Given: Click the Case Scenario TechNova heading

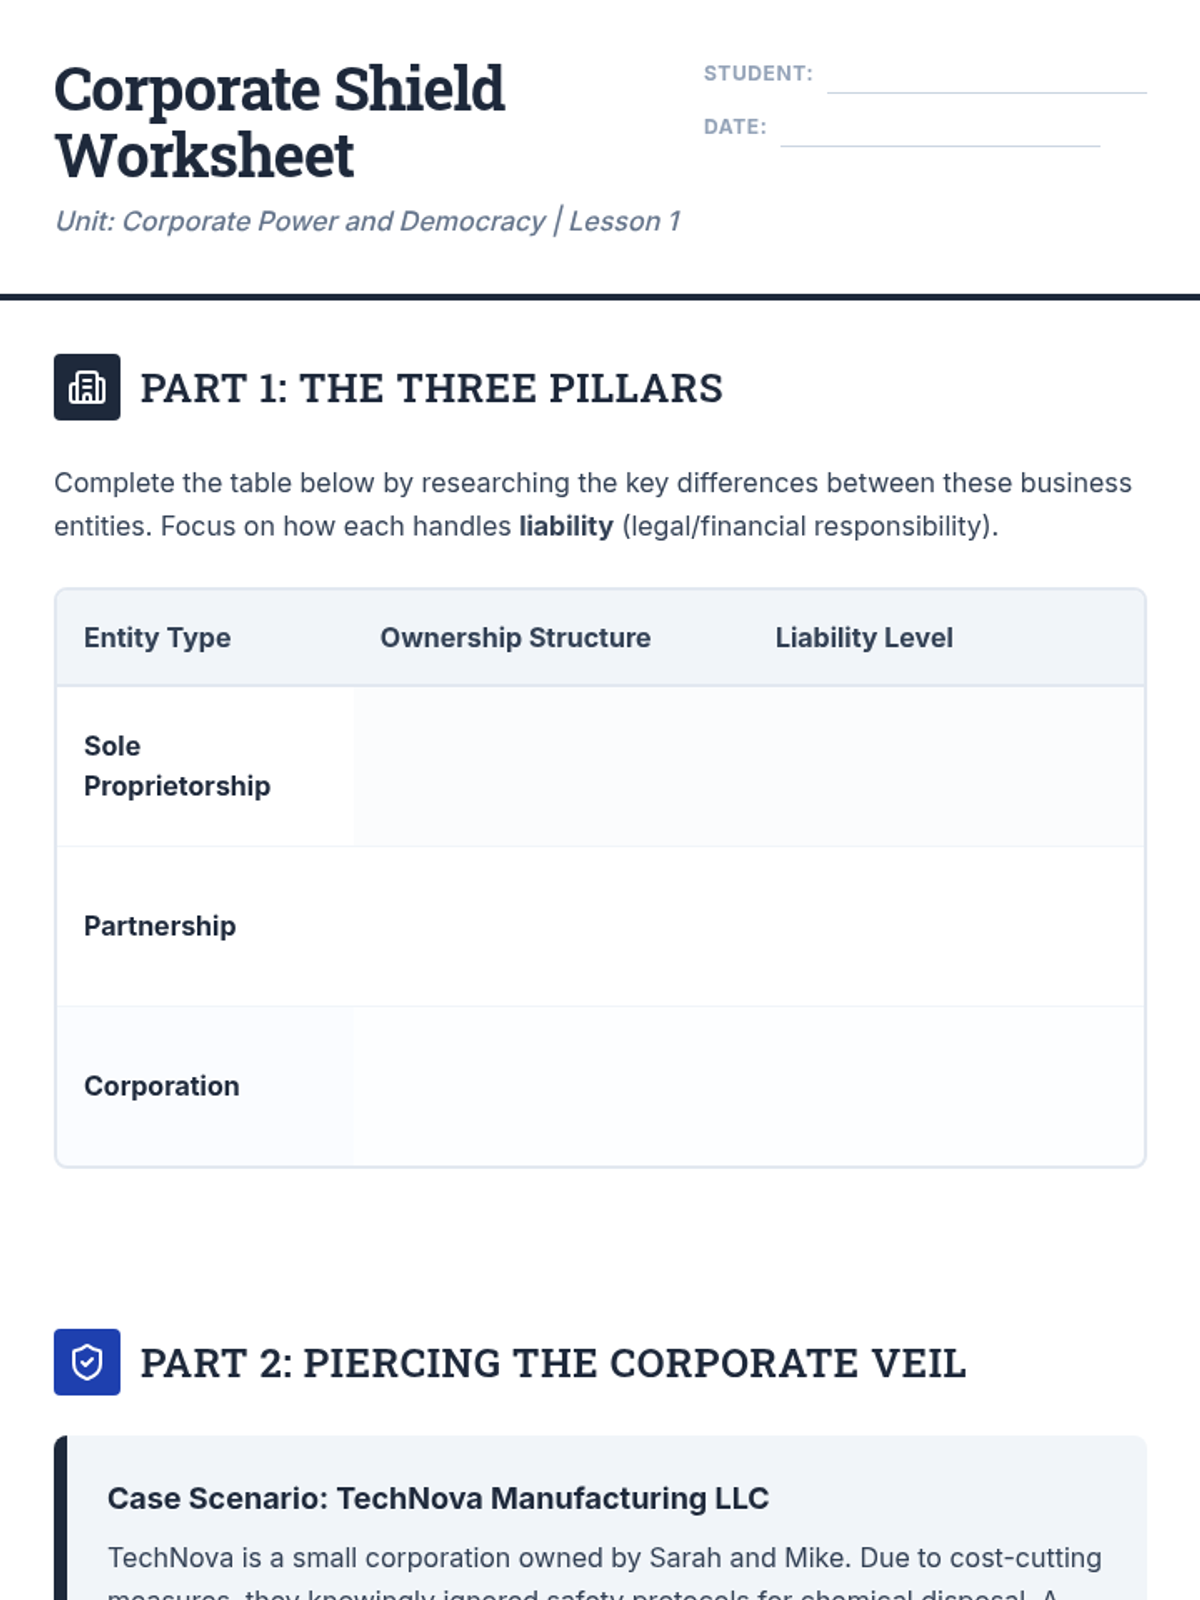Looking at the screenshot, I should (x=438, y=1498).
